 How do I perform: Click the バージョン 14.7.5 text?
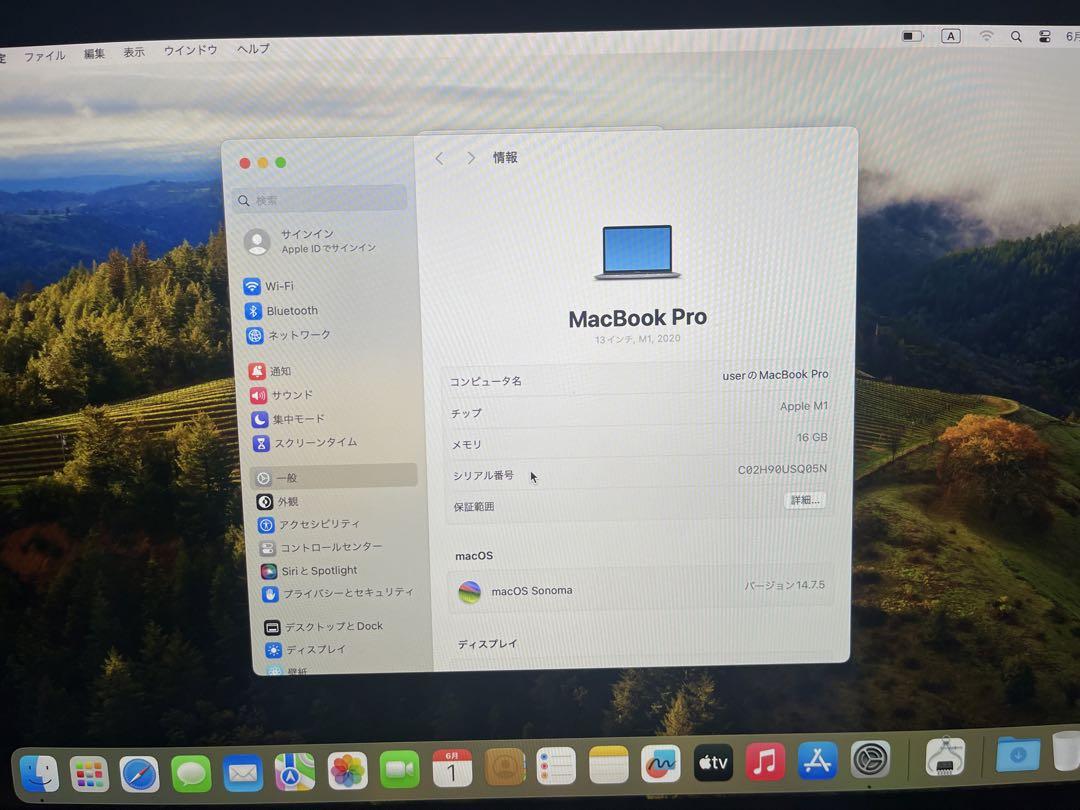pyautogui.click(x=785, y=585)
